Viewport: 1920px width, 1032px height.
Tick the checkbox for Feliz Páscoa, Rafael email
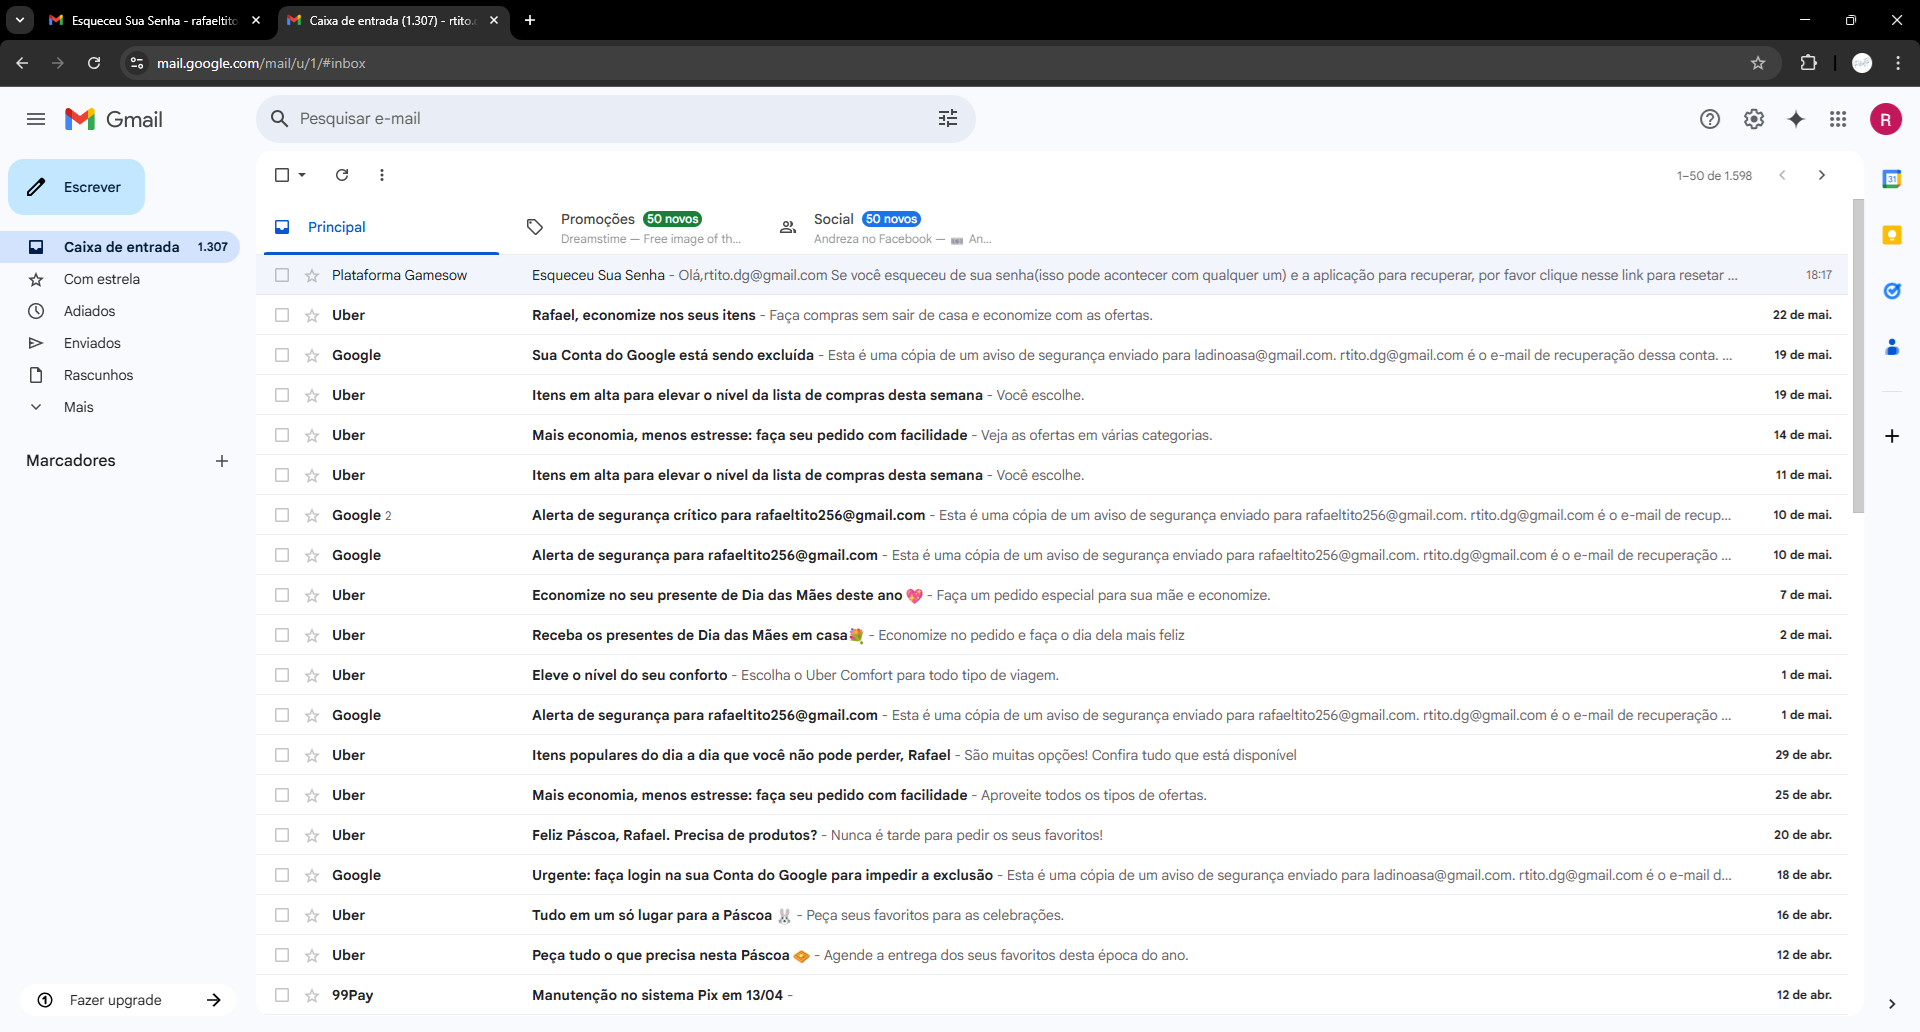pyautogui.click(x=282, y=835)
